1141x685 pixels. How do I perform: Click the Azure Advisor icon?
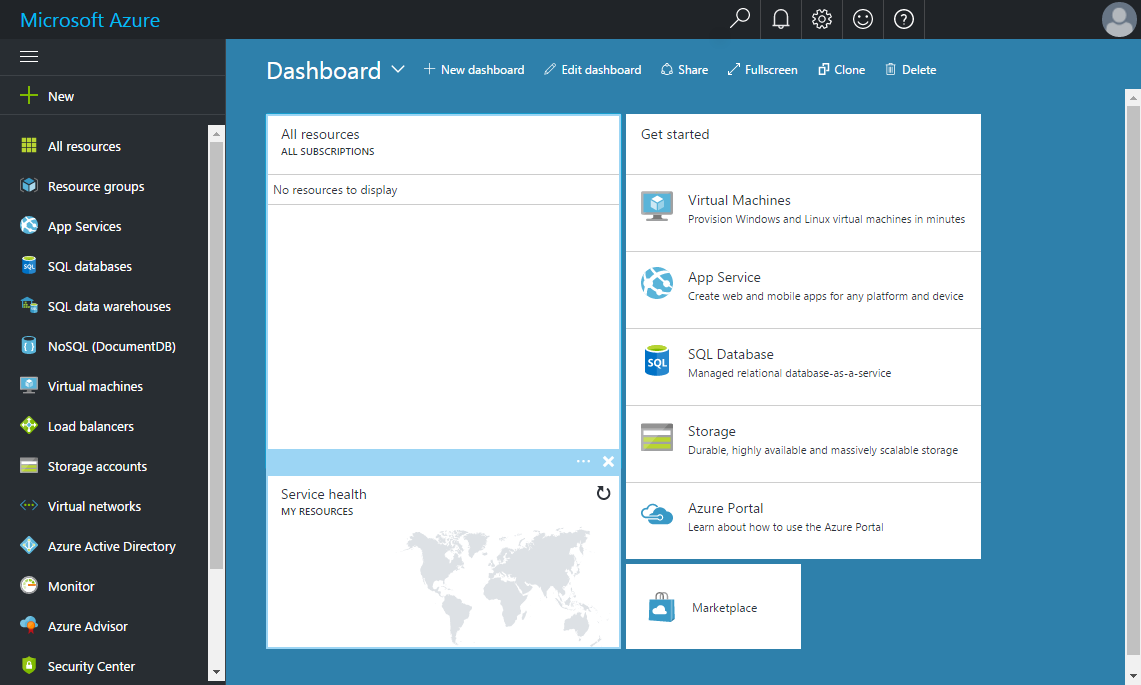(29, 625)
